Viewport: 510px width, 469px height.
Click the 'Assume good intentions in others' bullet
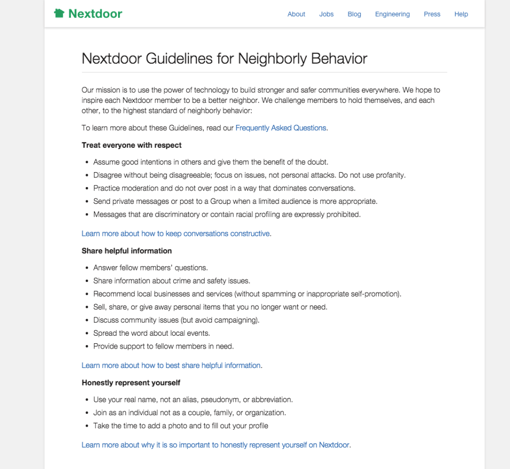[x=211, y=162]
